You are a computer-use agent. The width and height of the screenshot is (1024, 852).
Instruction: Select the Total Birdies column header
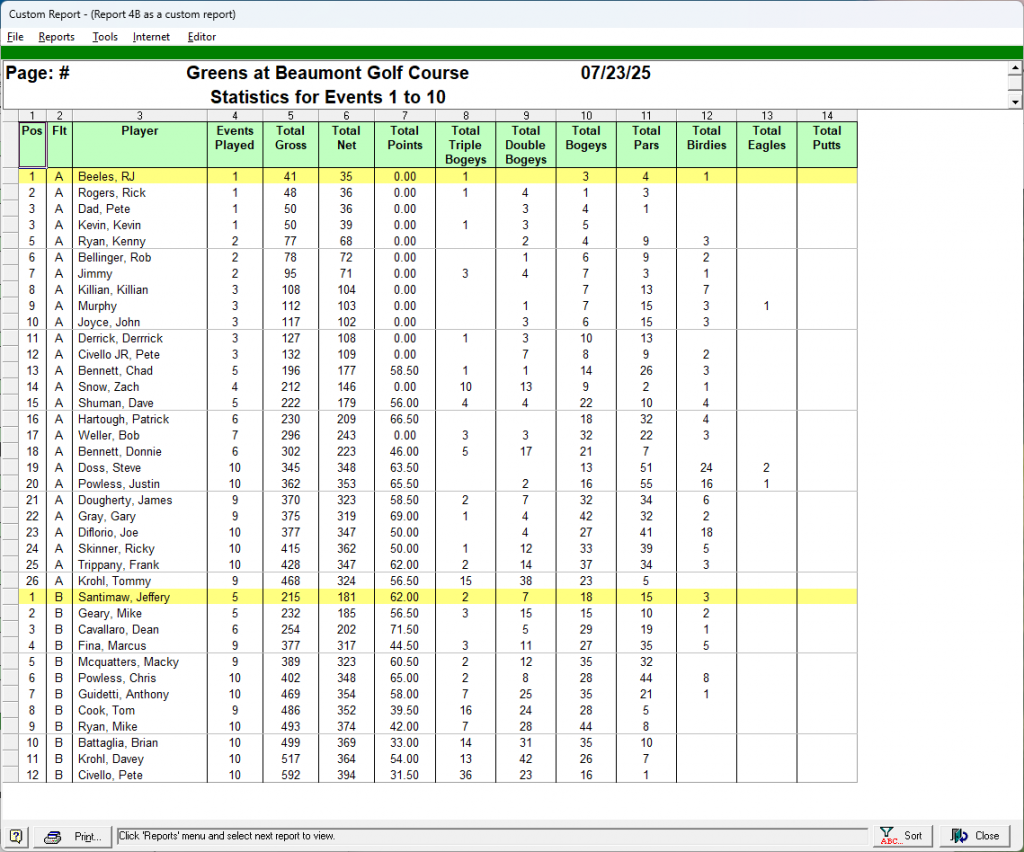pos(706,138)
